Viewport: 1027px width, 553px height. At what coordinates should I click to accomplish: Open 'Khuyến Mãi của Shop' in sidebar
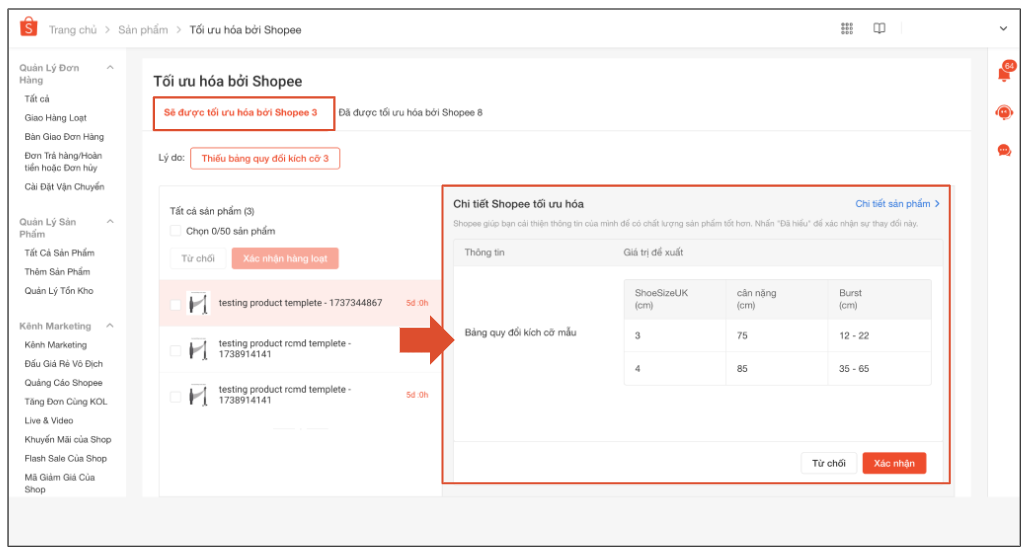click(x=68, y=440)
